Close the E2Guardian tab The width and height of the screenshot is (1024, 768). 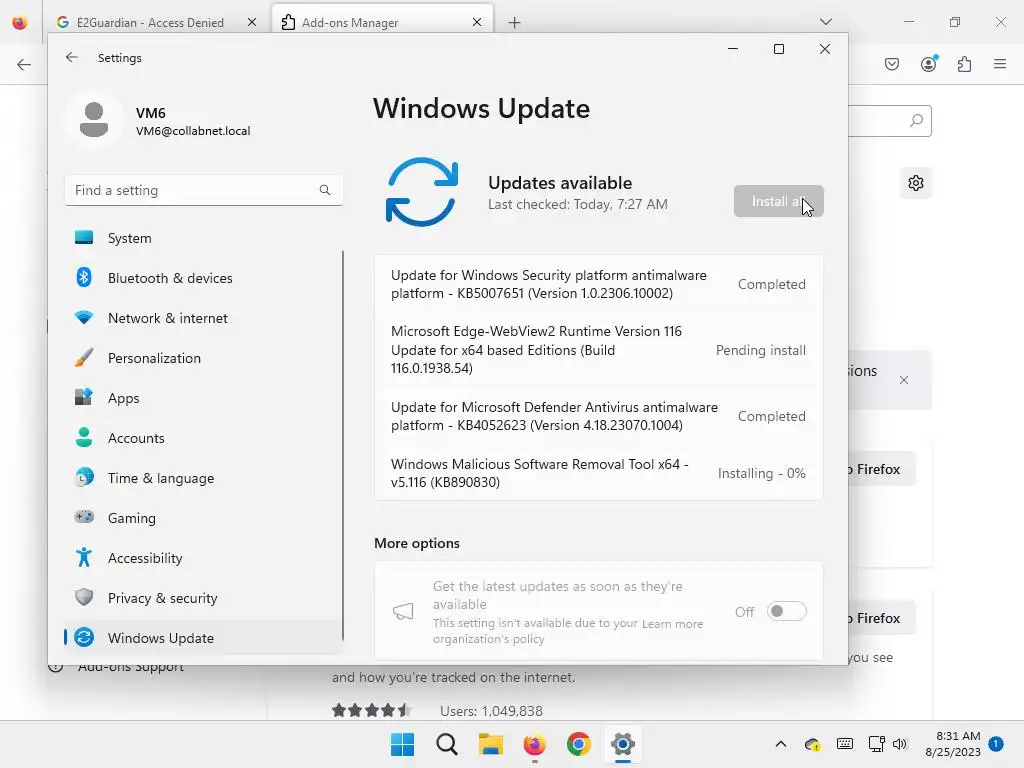pyautogui.click(x=252, y=22)
